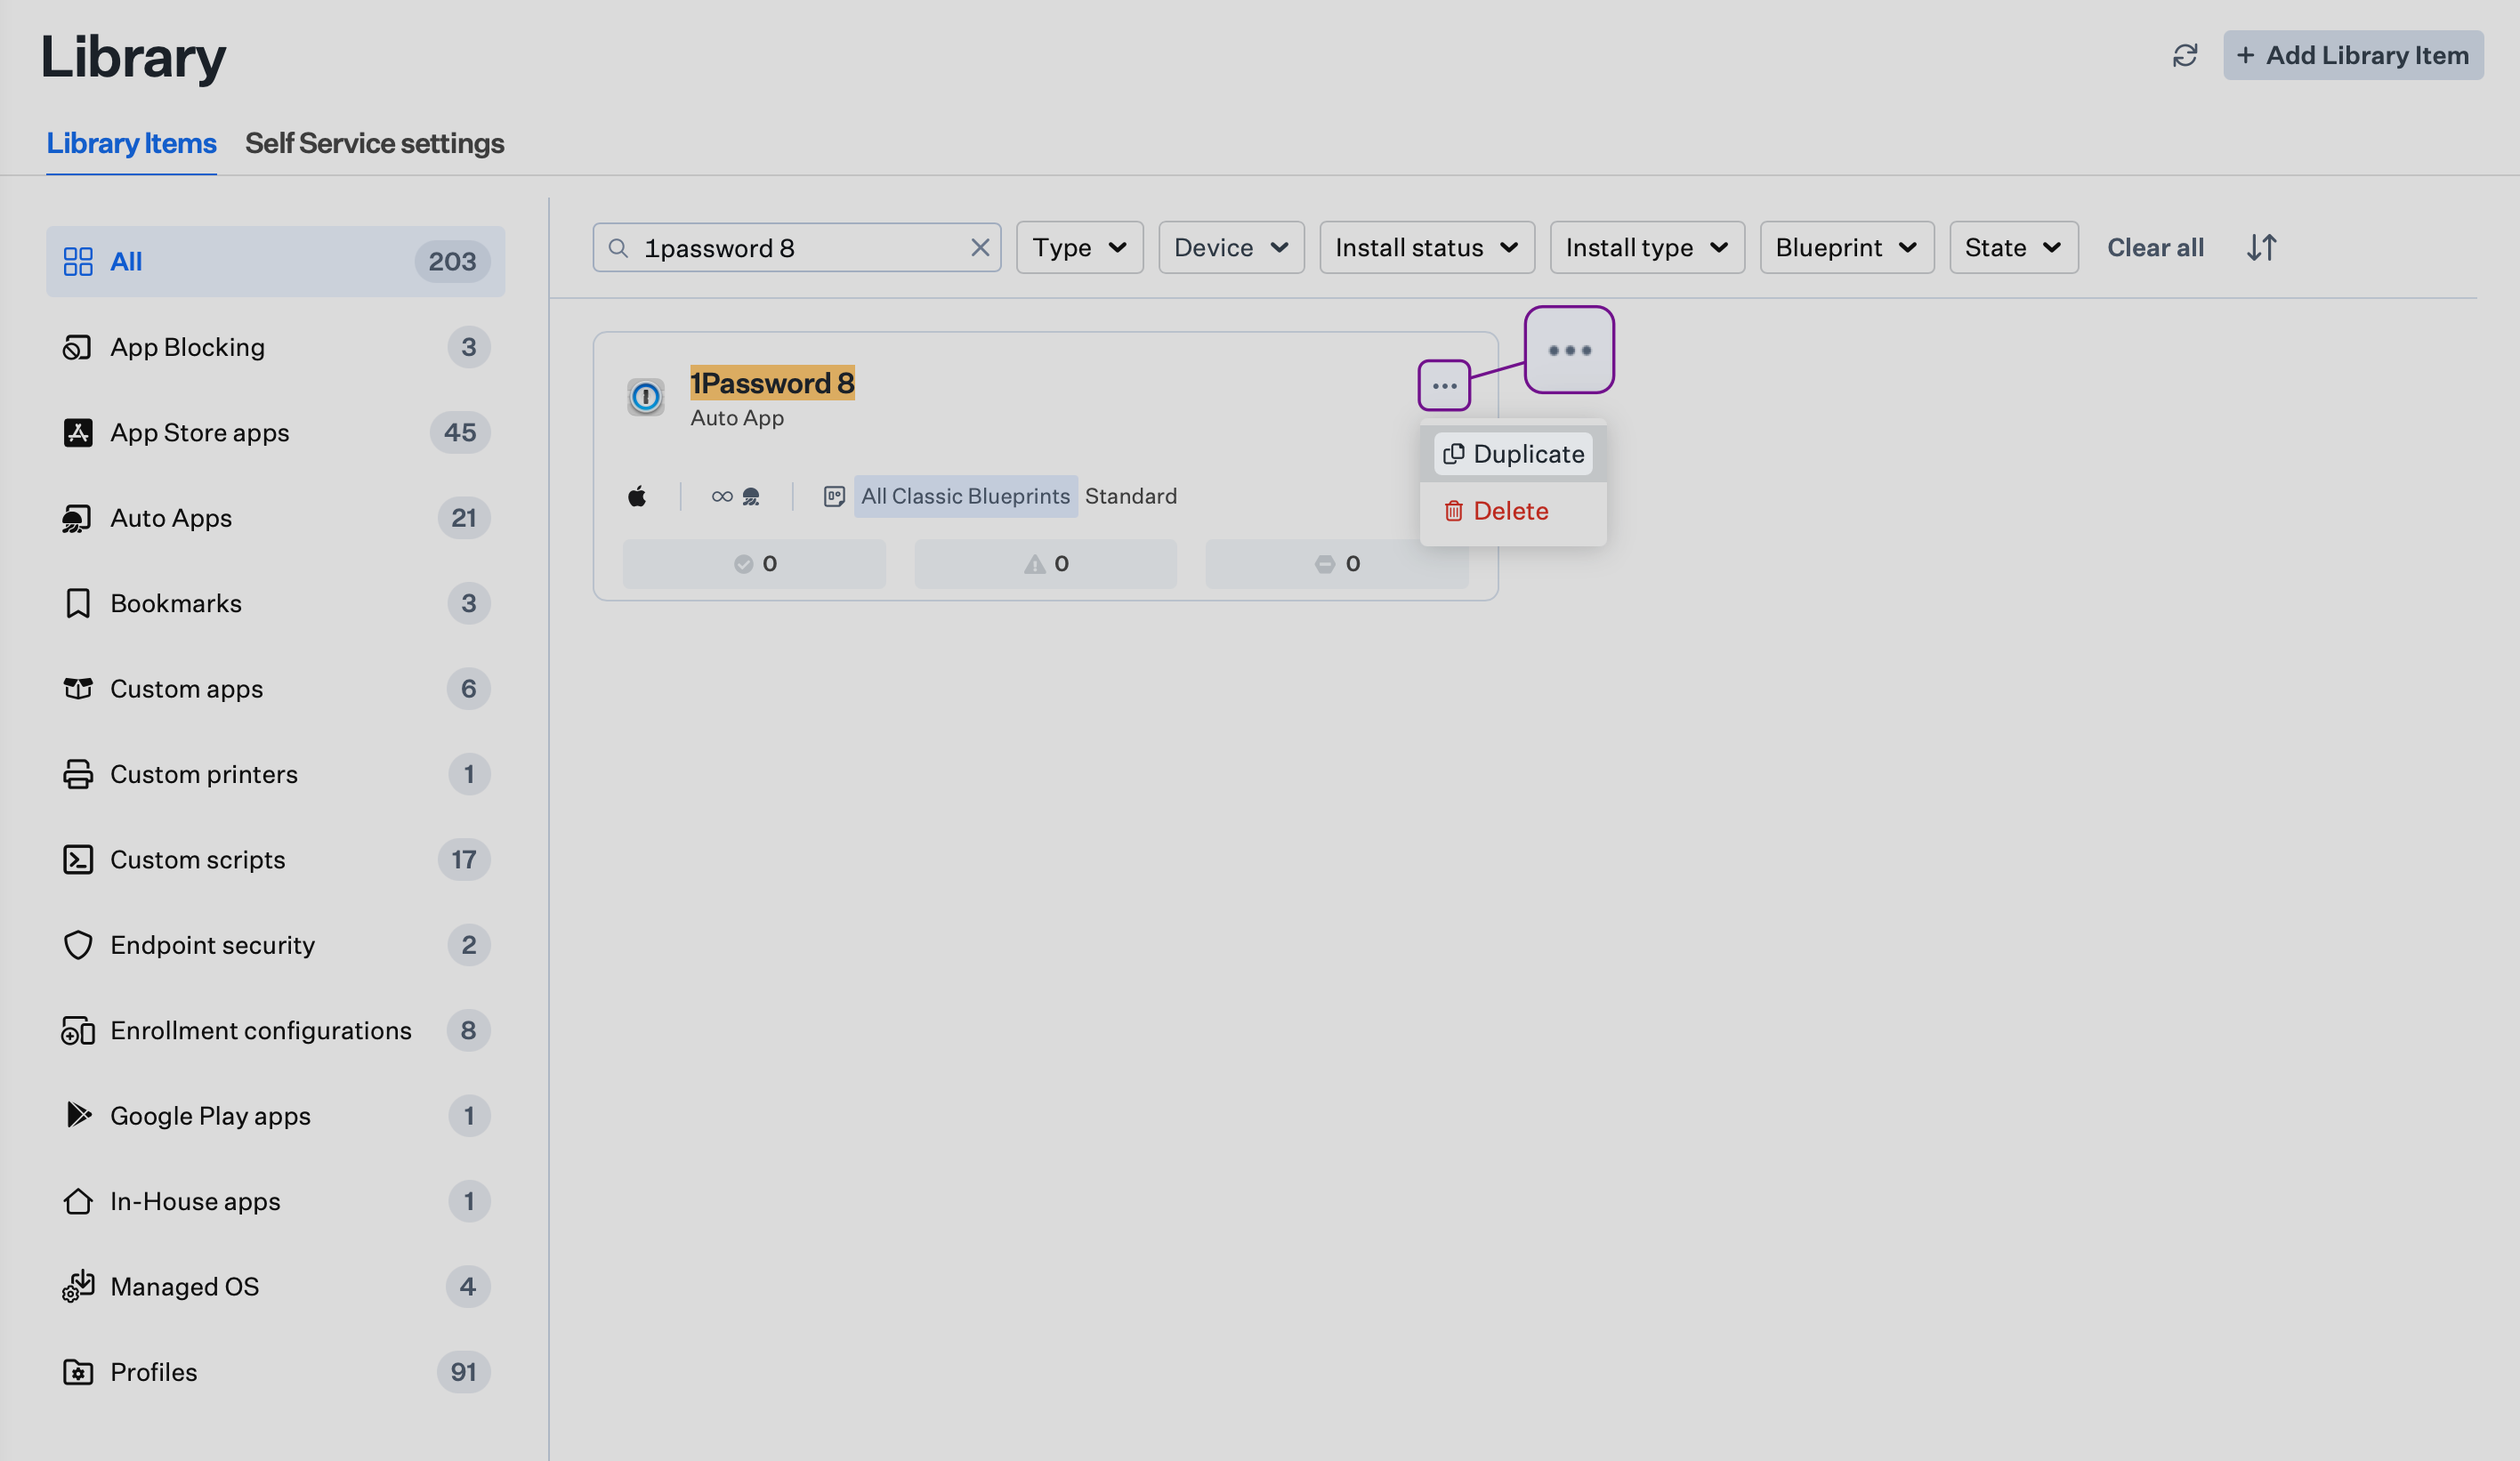This screenshot has height=1461, width=2520.
Task: Open the In-House apps home icon
Action: pos(77,1201)
